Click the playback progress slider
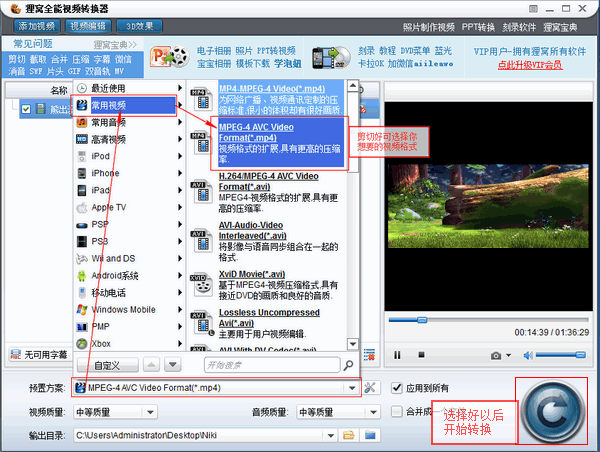The width and height of the screenshot is (600, 452). [489, 320]
